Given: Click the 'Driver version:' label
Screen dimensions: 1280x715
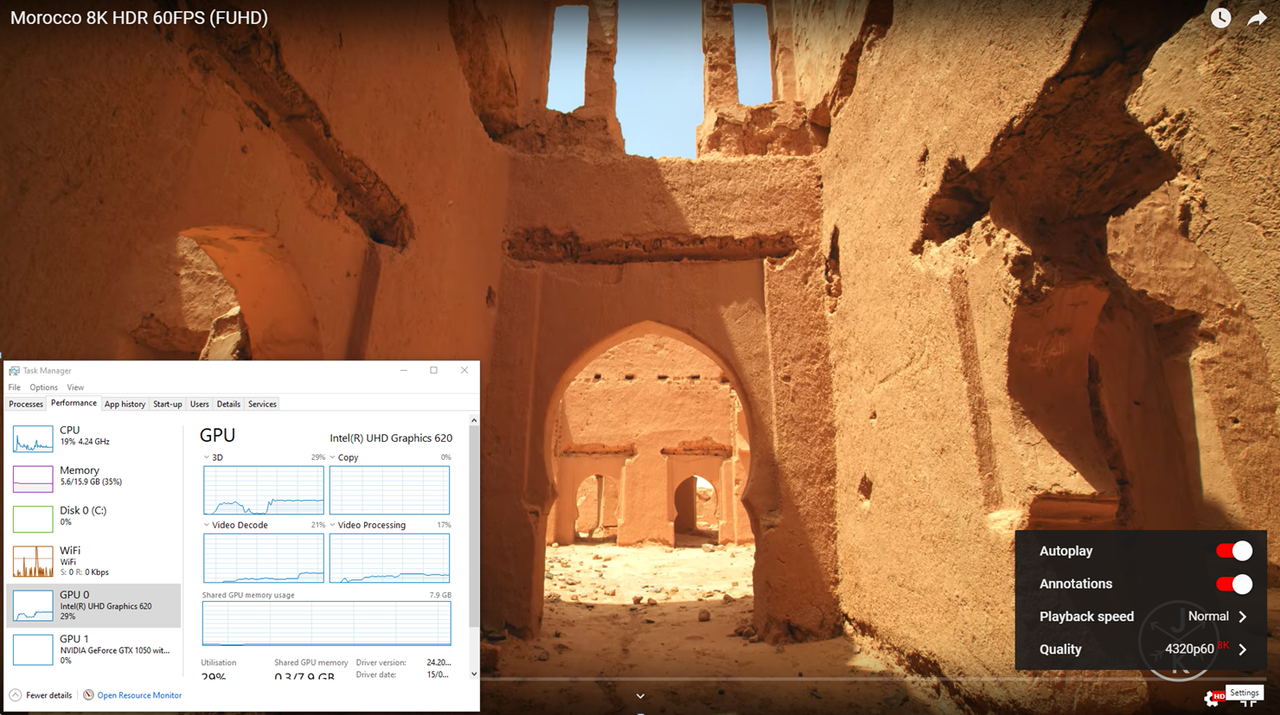Looking at the screenshot, I should pos(379,662).
